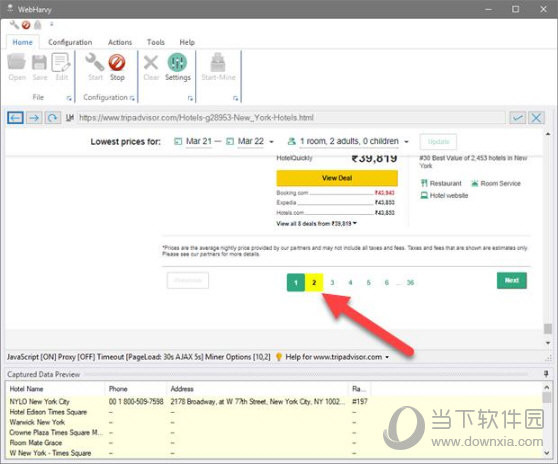The width and height of the screenshot is (558, 464).
Task: Switch to the Home tab
Action: pyautogui.click(x=22, y=42)
